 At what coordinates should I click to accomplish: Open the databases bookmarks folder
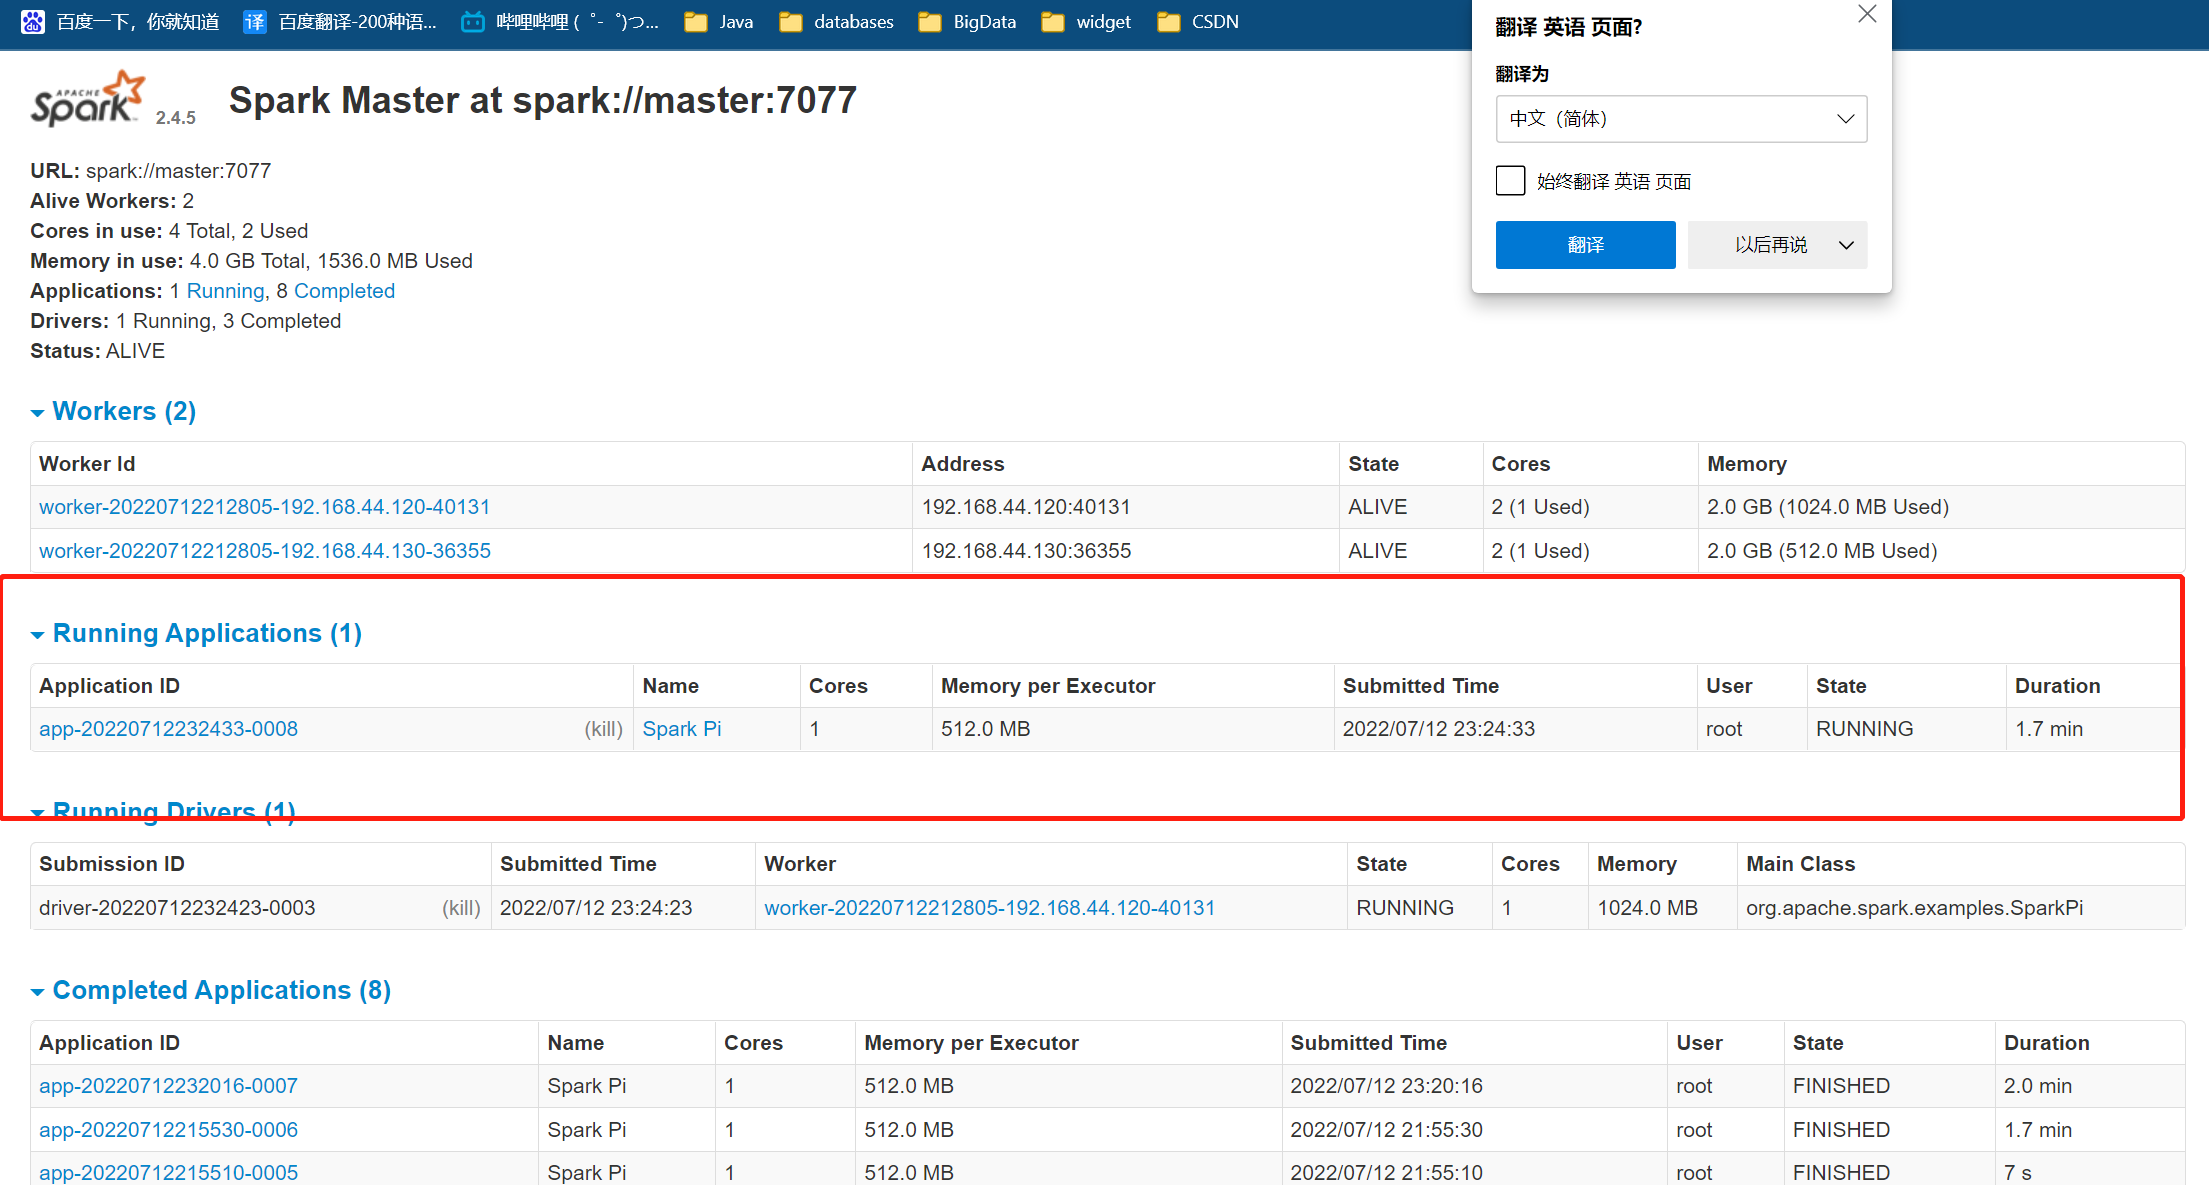836,22
